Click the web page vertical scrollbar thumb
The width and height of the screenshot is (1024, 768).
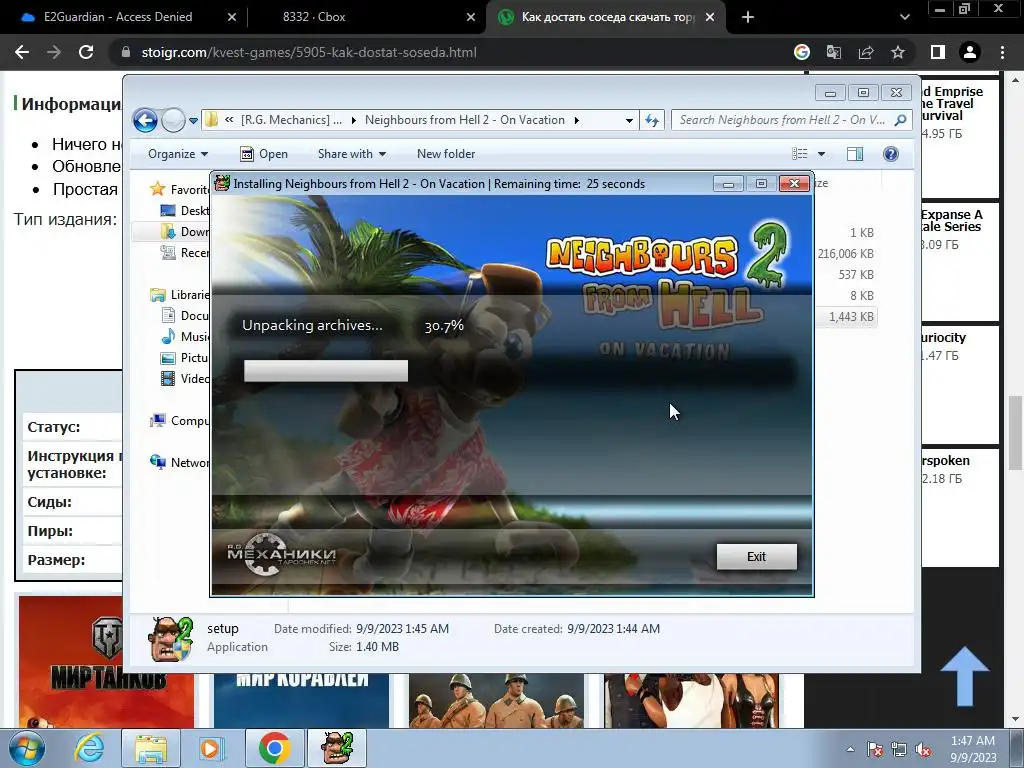(x=1015, y=432)
